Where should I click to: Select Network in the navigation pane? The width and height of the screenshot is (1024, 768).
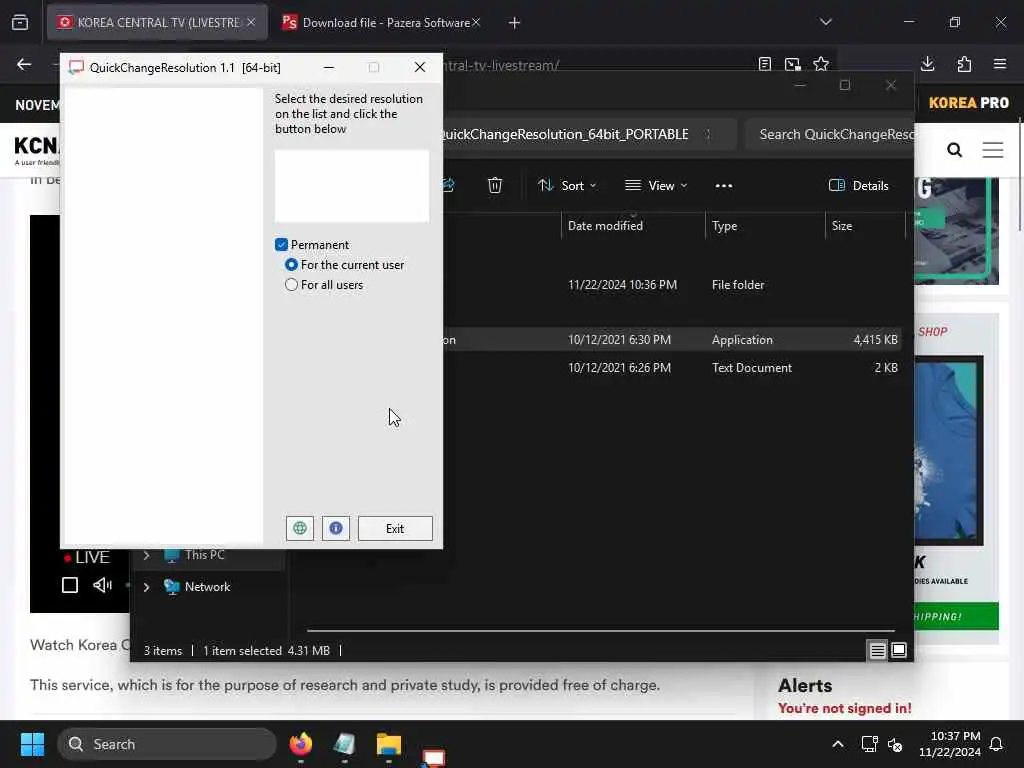pyautogui.click(x=207, y=587)
